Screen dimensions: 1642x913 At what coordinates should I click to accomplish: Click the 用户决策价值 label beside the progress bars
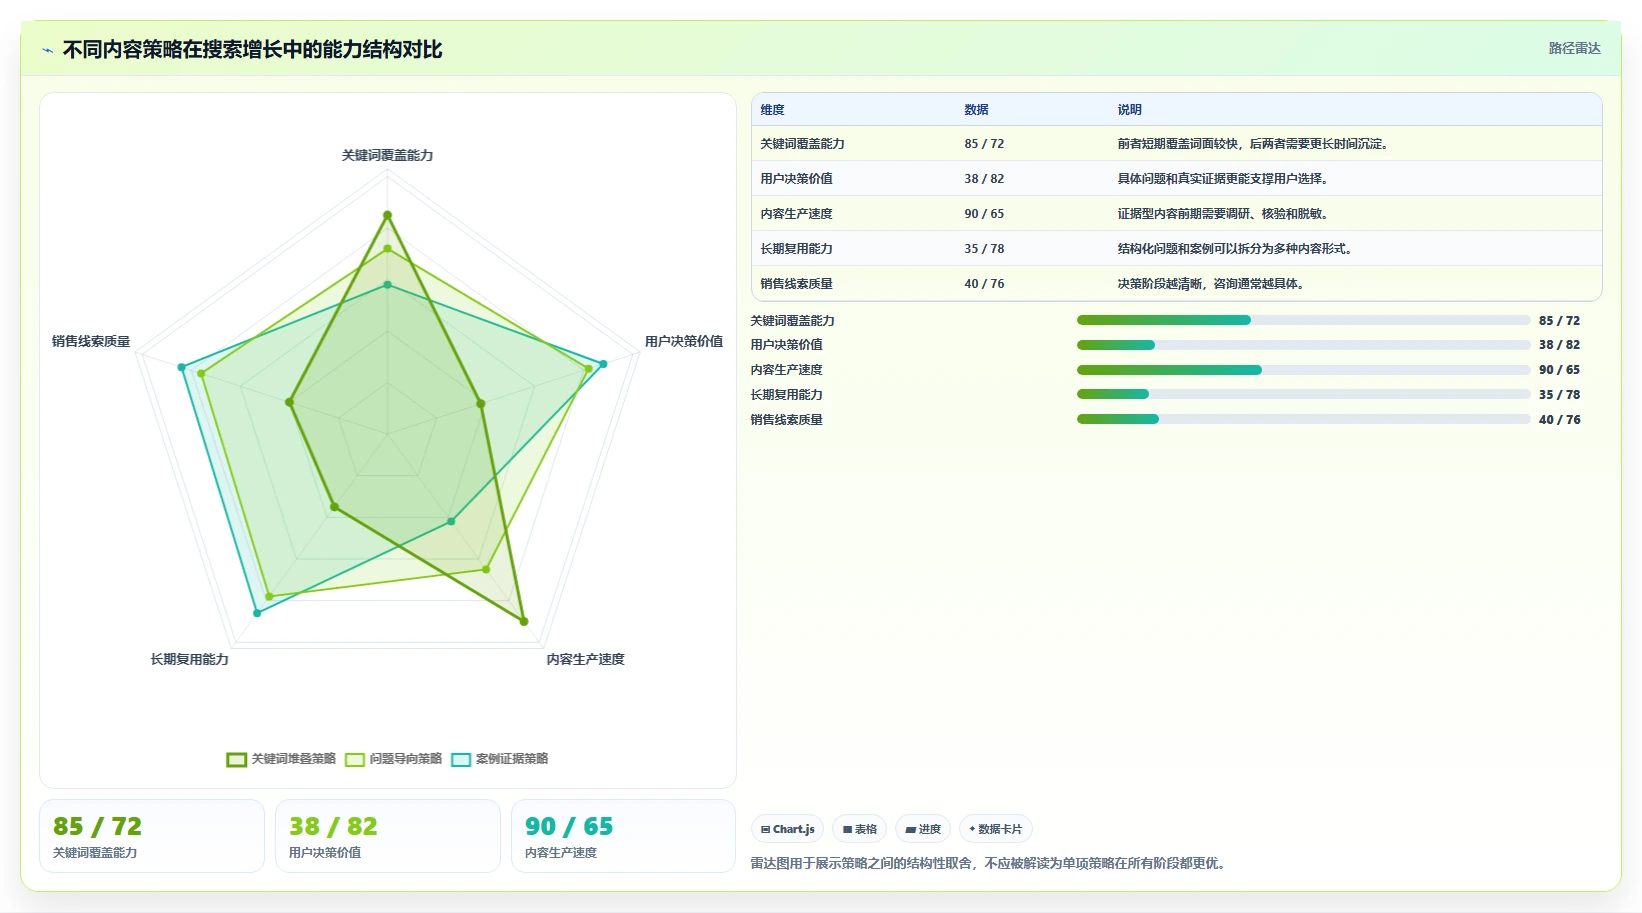786,345
